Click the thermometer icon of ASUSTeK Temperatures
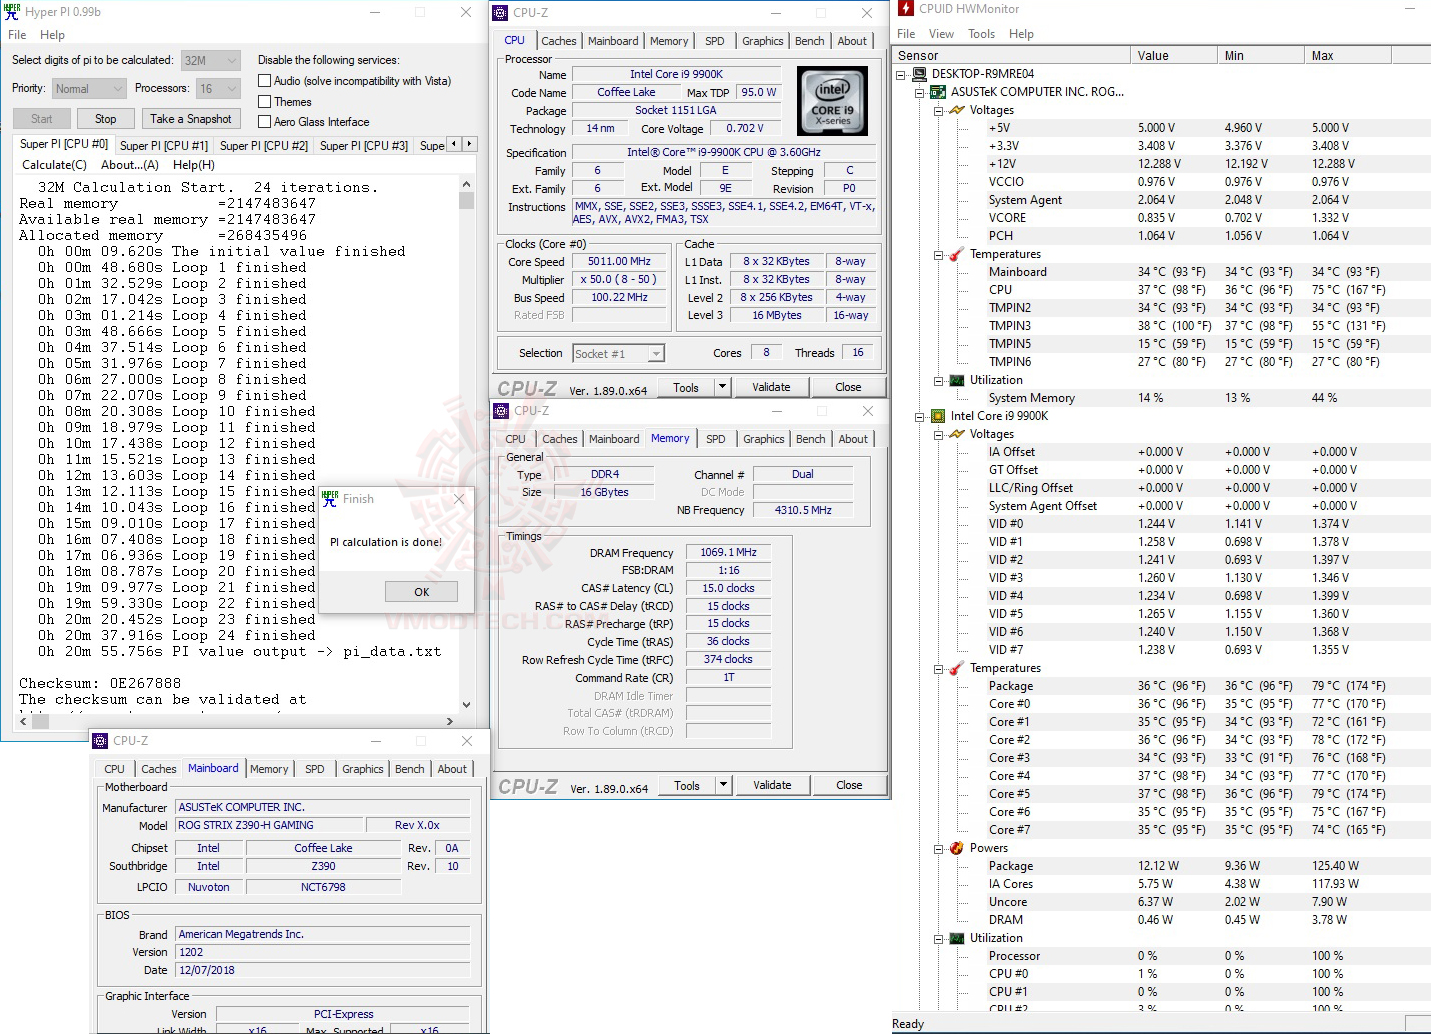 (957, 254)
